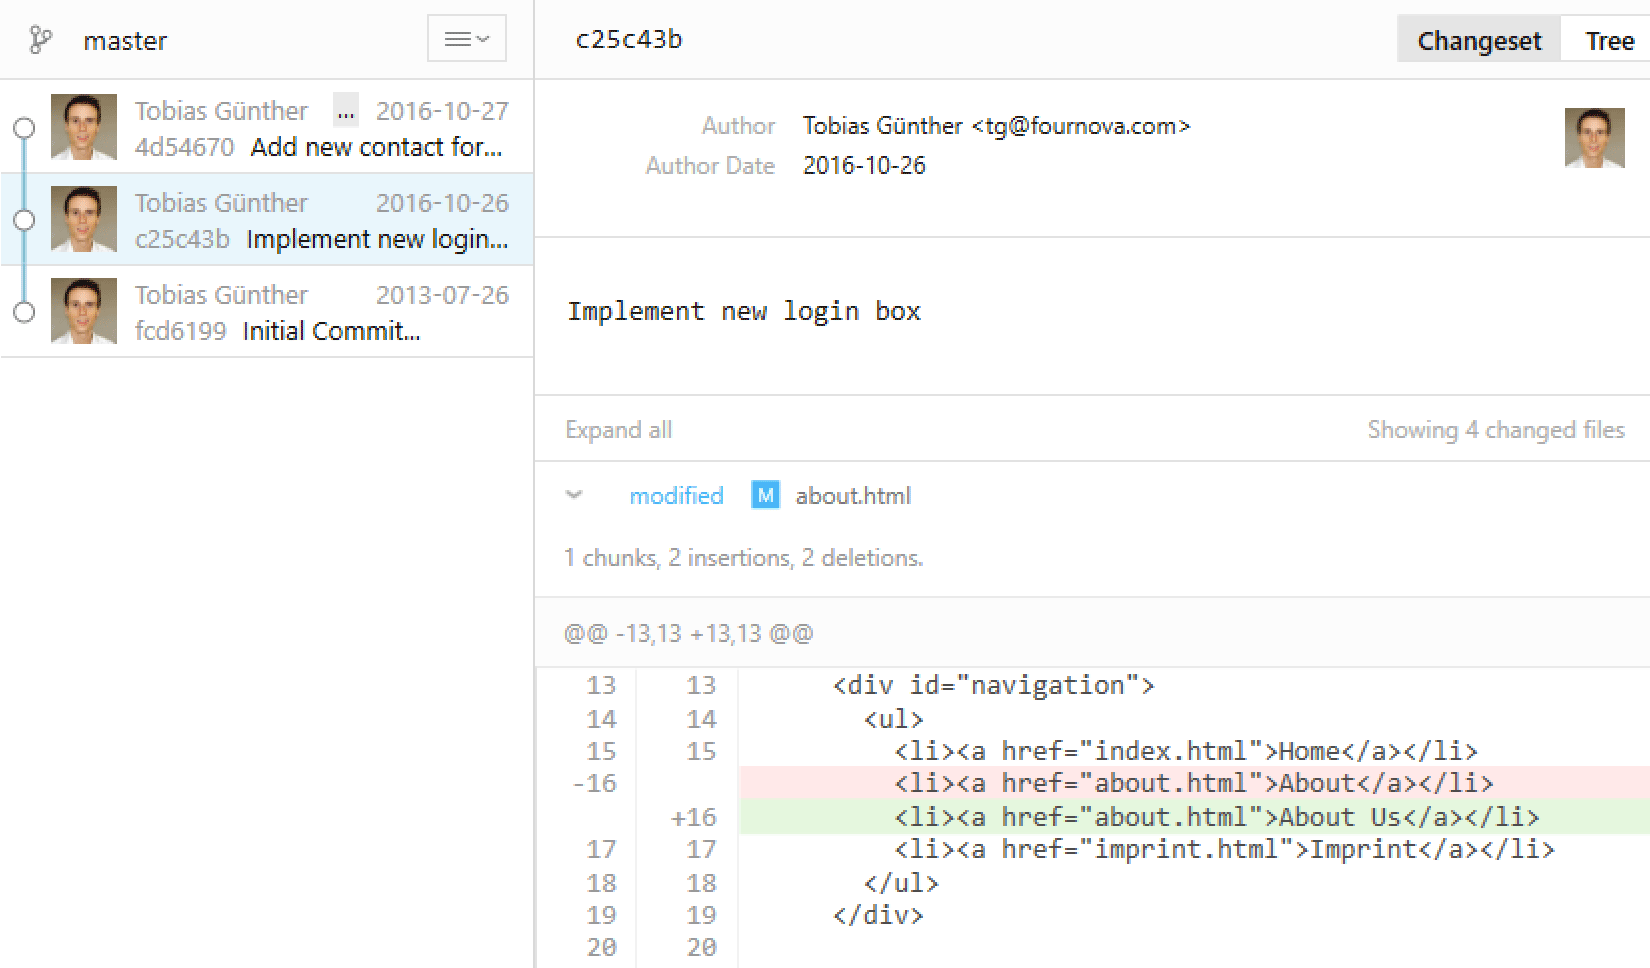
Task: Click the blue M modified status icon
Action: [765, 495]
